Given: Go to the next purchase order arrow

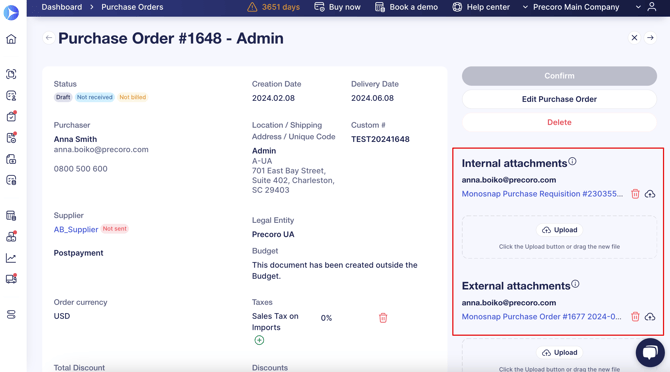Looking at the screenshot, I should [650, 38].
